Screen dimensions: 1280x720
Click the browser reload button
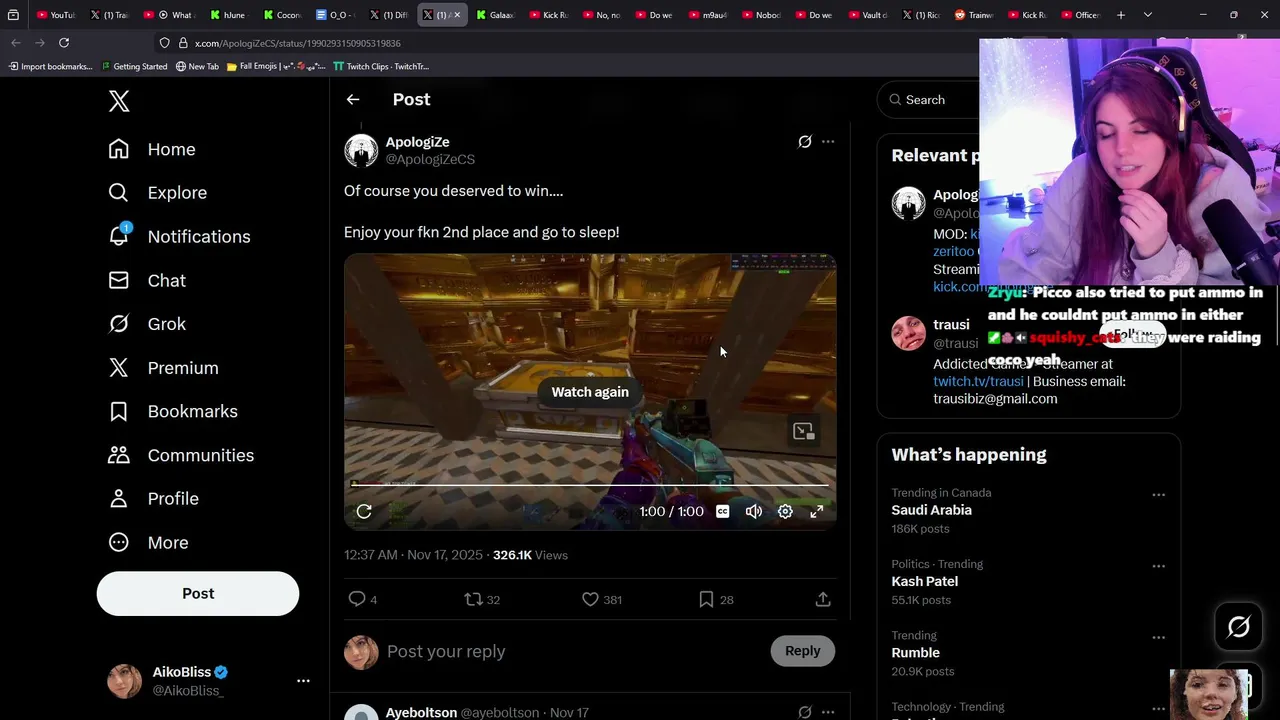[x=64, y=43]
